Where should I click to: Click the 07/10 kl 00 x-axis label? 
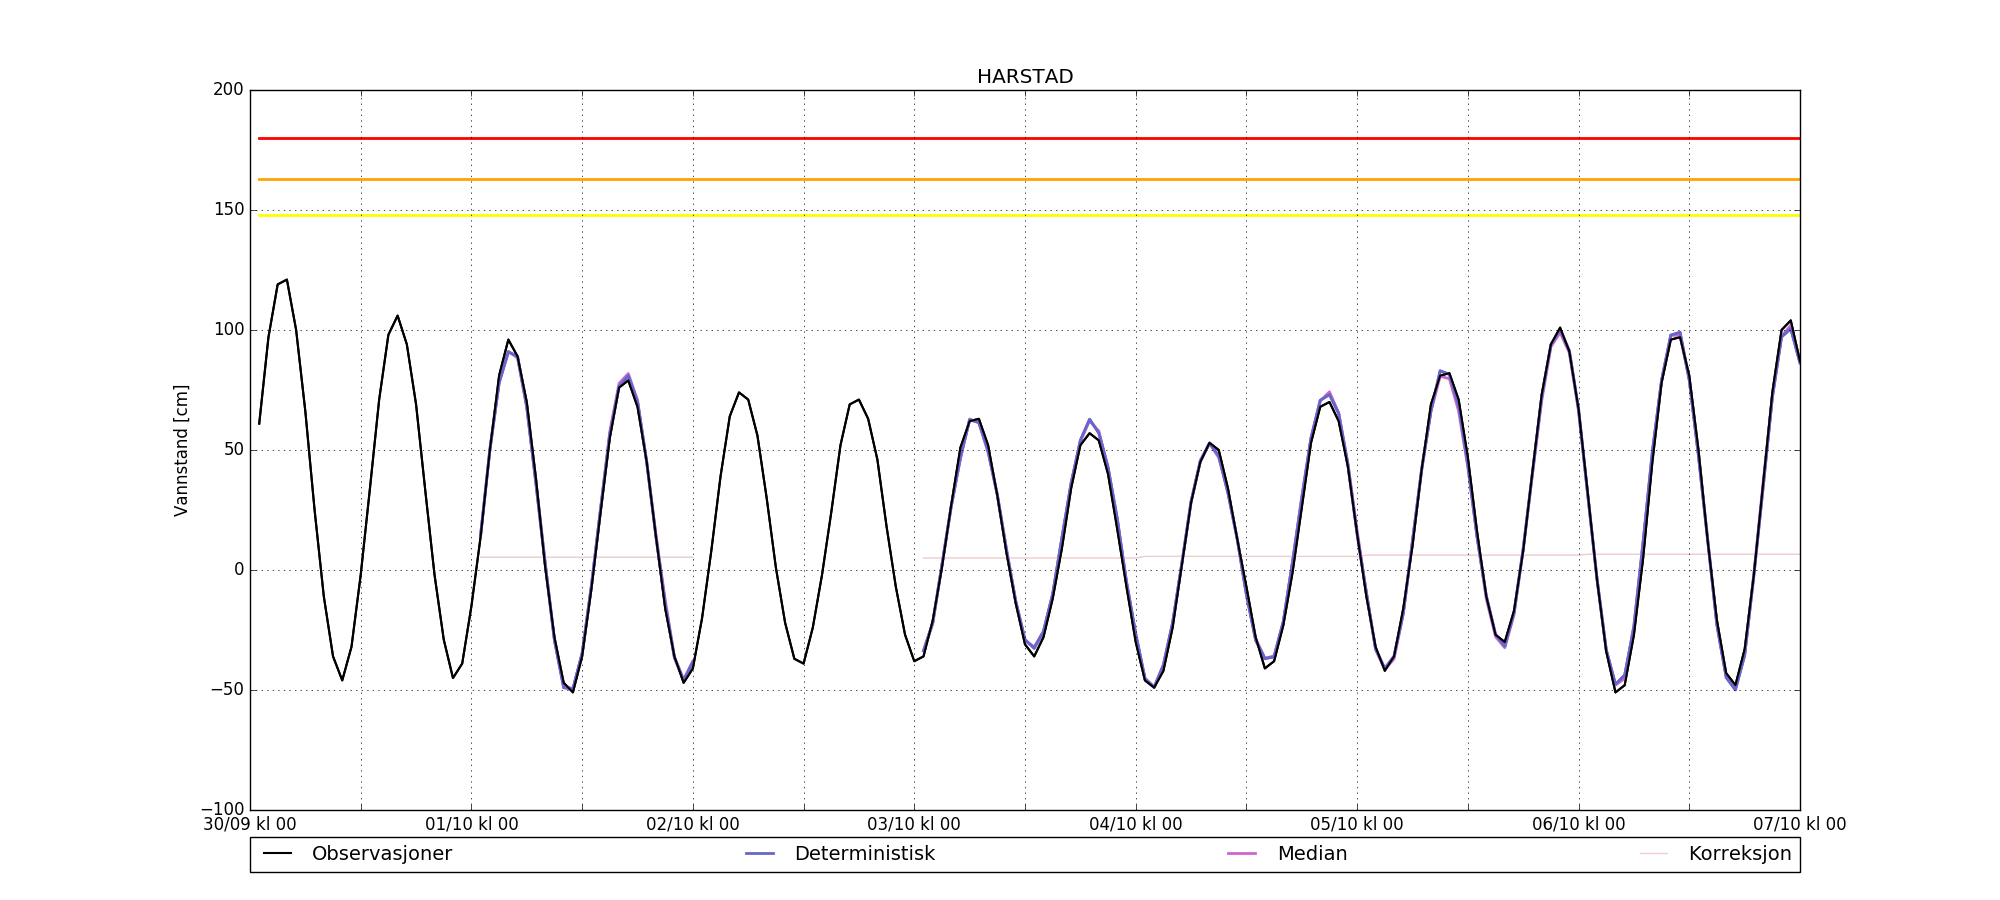[1799, 825]
